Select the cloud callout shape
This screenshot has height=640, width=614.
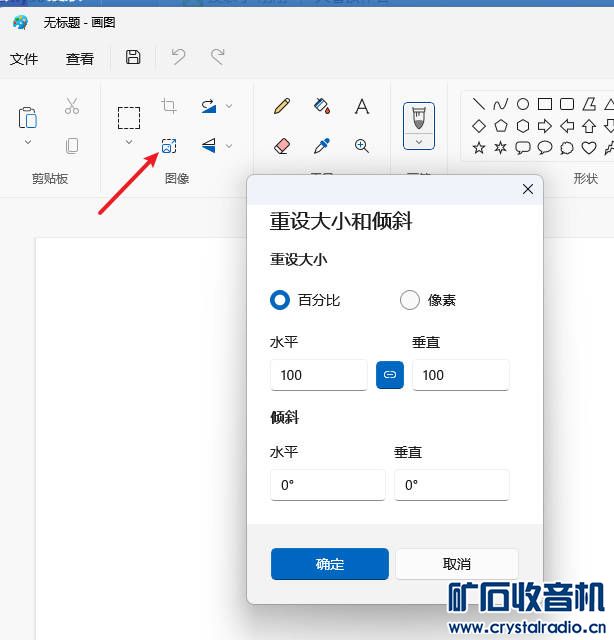pos(567,148)
